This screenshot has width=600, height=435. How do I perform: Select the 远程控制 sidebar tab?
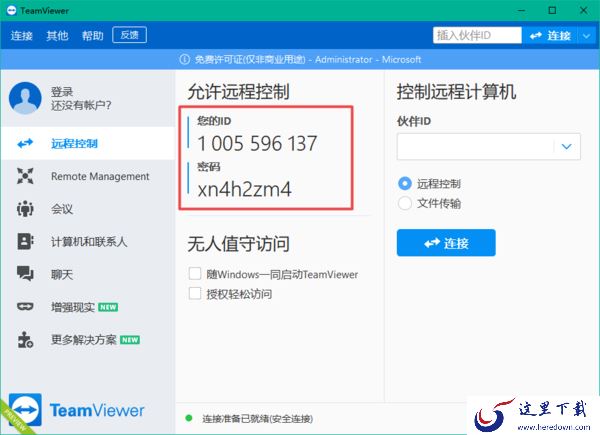pos(88,143)
